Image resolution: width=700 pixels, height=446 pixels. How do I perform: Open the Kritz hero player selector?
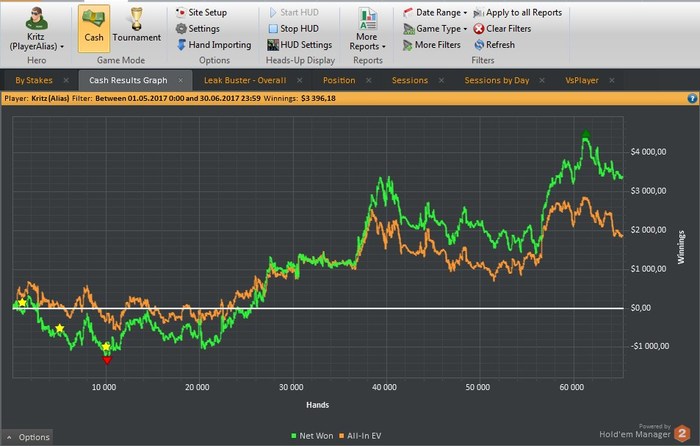click(36, 30)
